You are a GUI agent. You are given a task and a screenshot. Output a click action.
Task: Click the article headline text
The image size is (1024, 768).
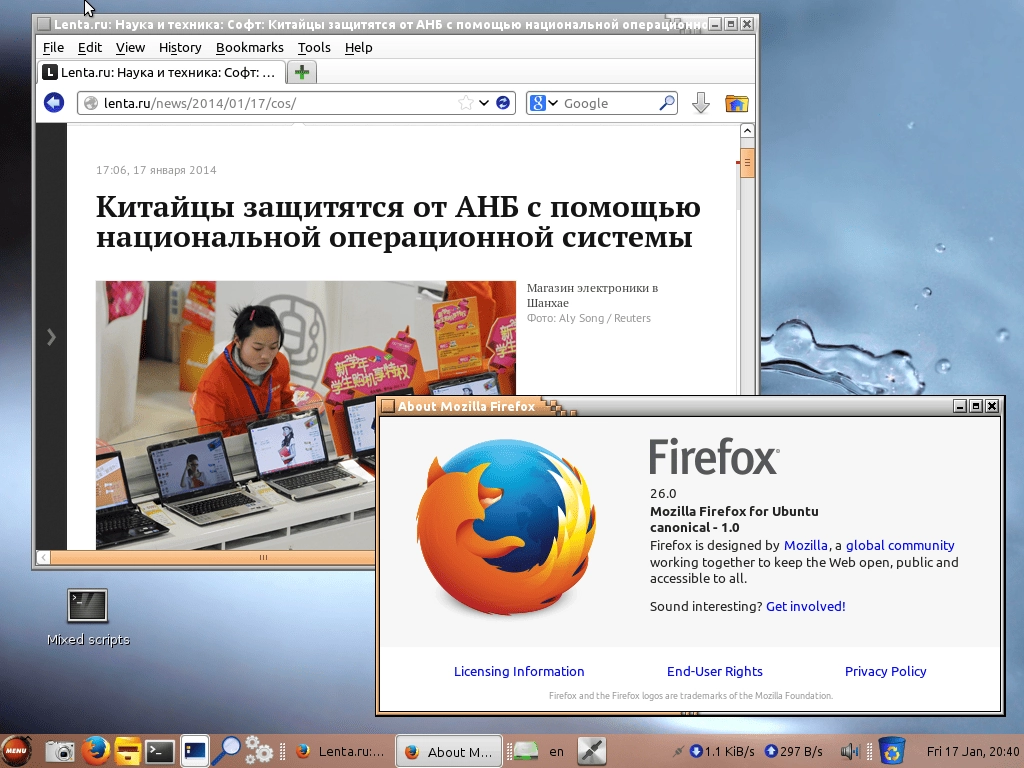(398, 221)
